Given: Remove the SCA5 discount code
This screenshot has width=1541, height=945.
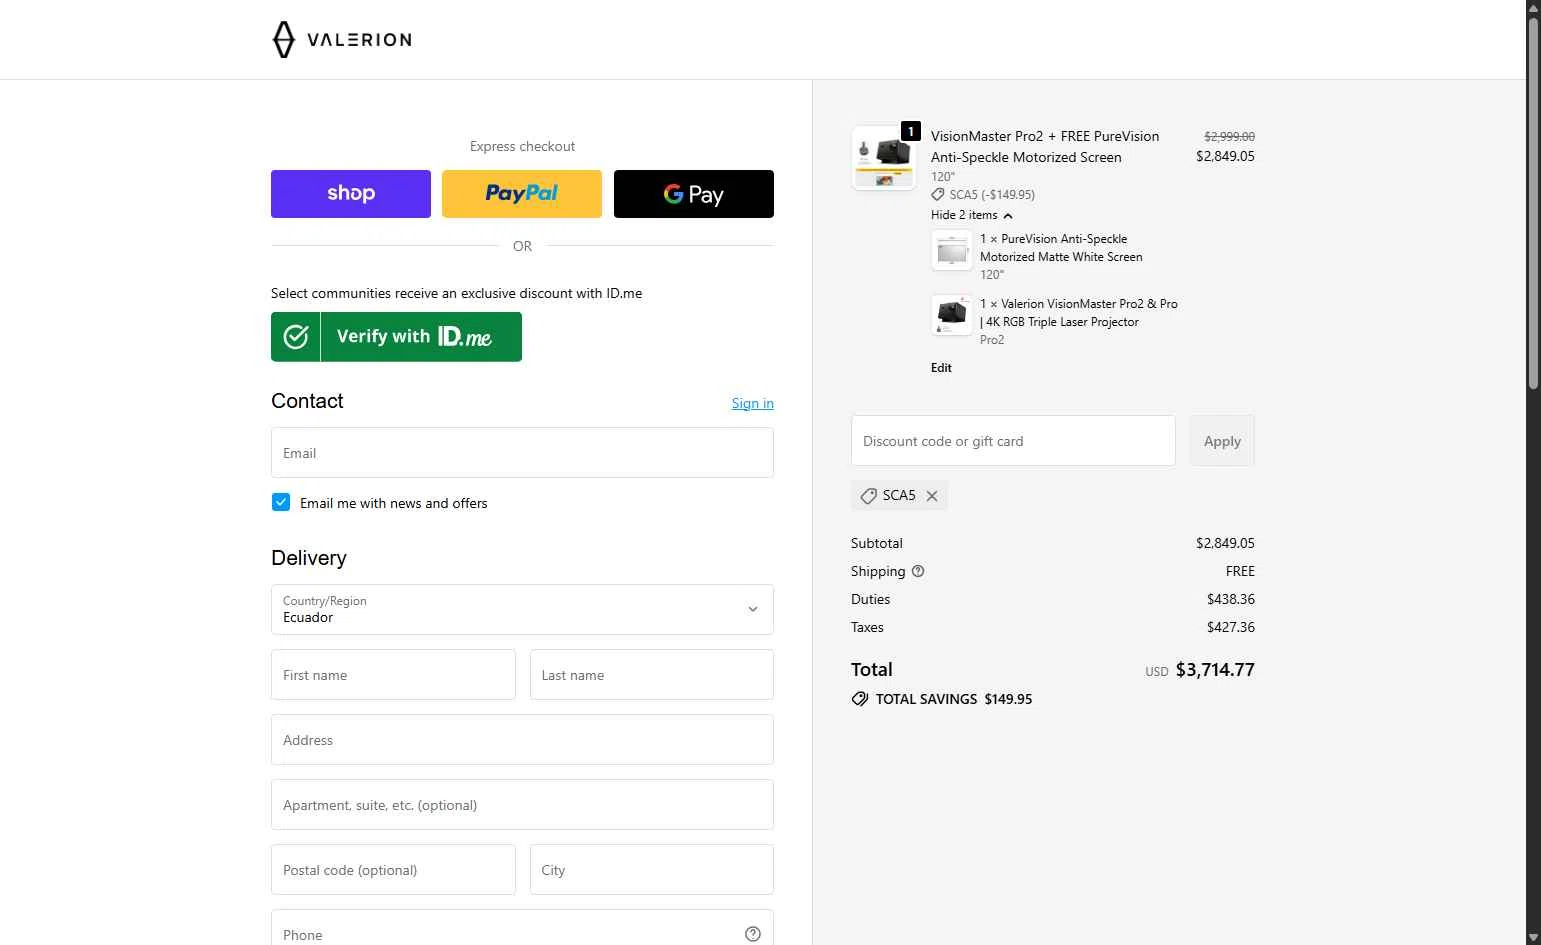Looking at the screenshot, I should click(x=932, y=496).
